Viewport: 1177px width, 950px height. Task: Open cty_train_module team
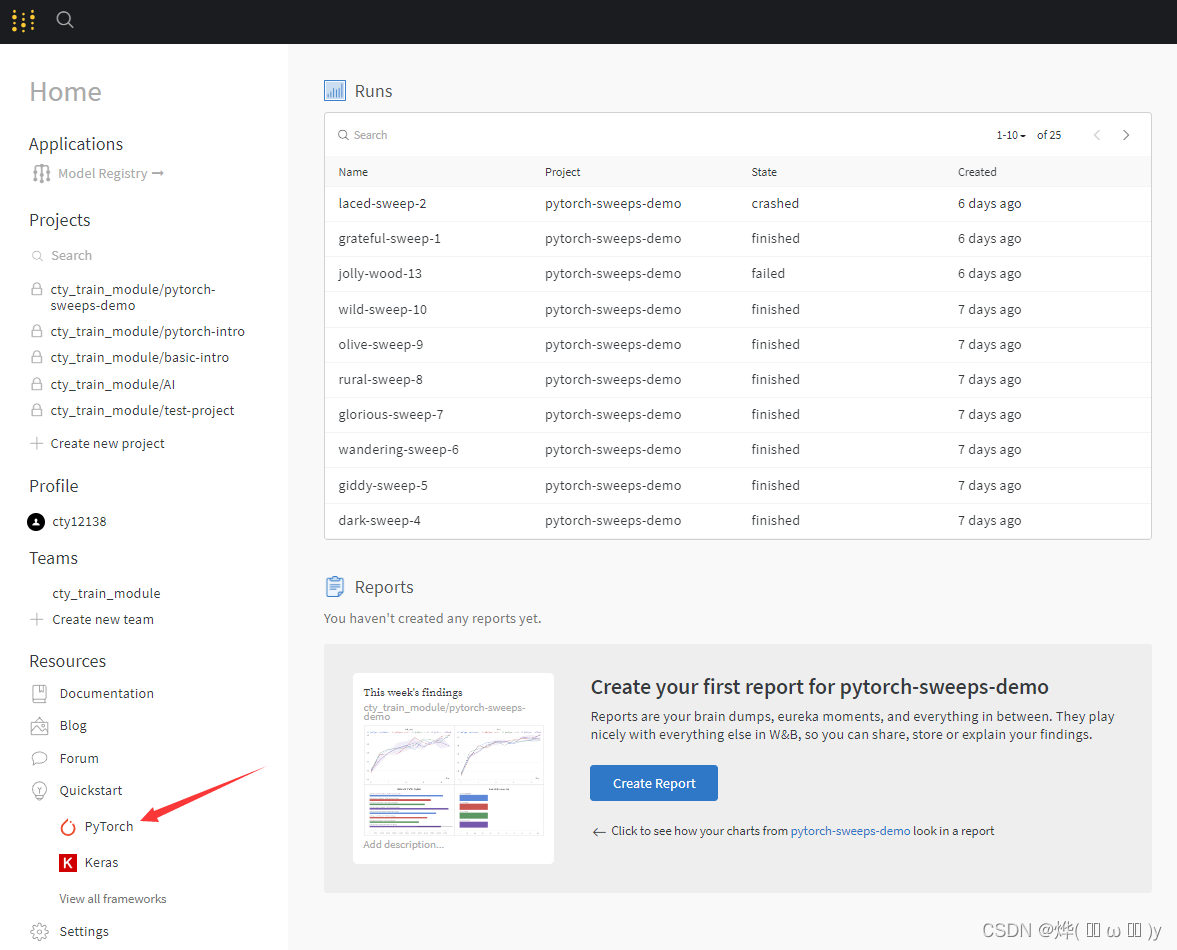[106, 593]
